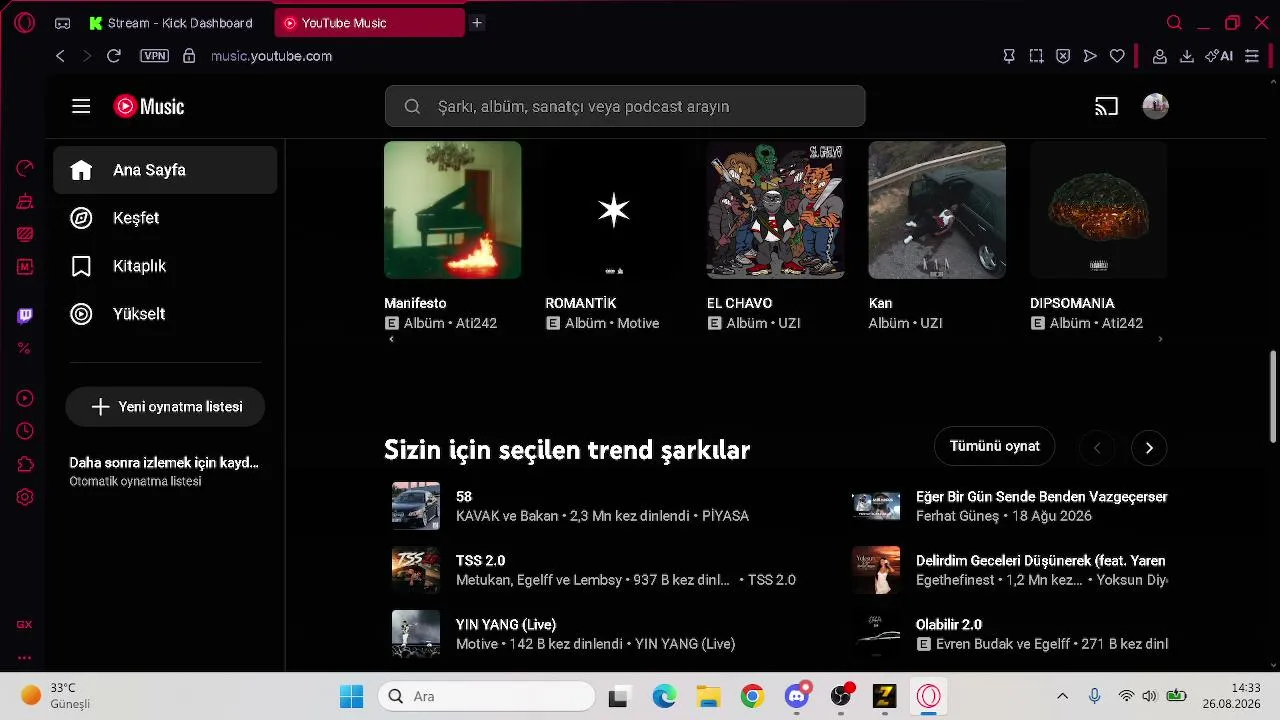Click the send-to-flow arrow icon

[1090, 56]
